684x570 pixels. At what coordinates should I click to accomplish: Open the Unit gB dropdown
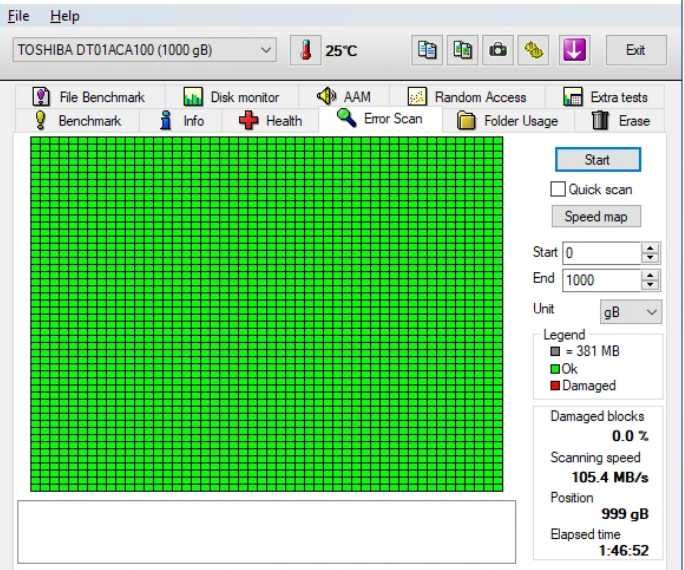click(x=631, y=312)
